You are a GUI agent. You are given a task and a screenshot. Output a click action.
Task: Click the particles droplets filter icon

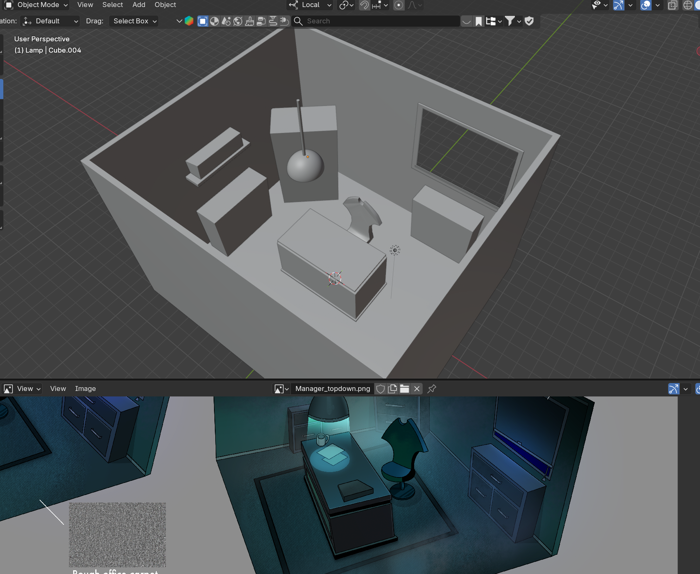click(x=226, y=21)
